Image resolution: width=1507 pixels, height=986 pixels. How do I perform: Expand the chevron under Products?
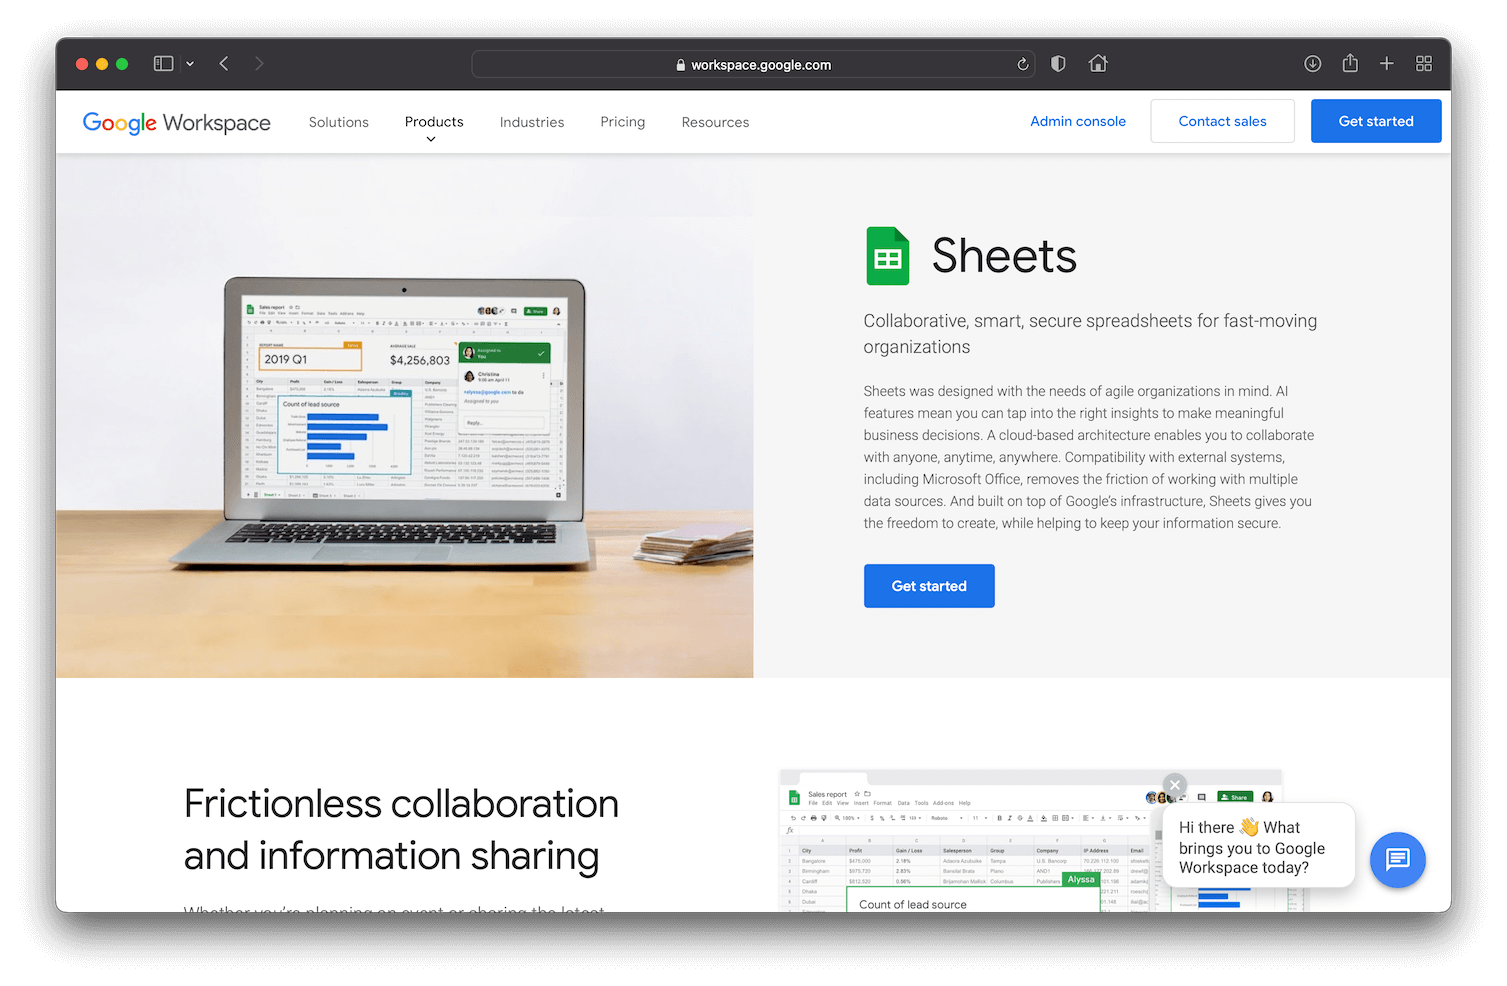click(431, 140)
